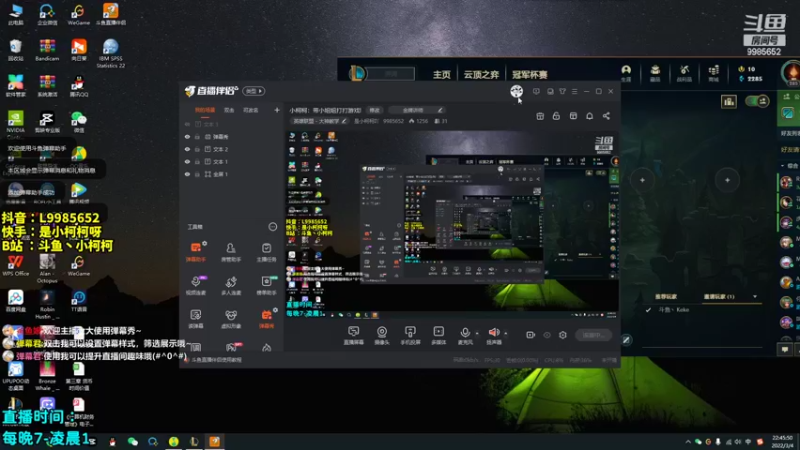Toggle visibility of 弹幕秀 source
800x450 pixels.
[187, 137]
